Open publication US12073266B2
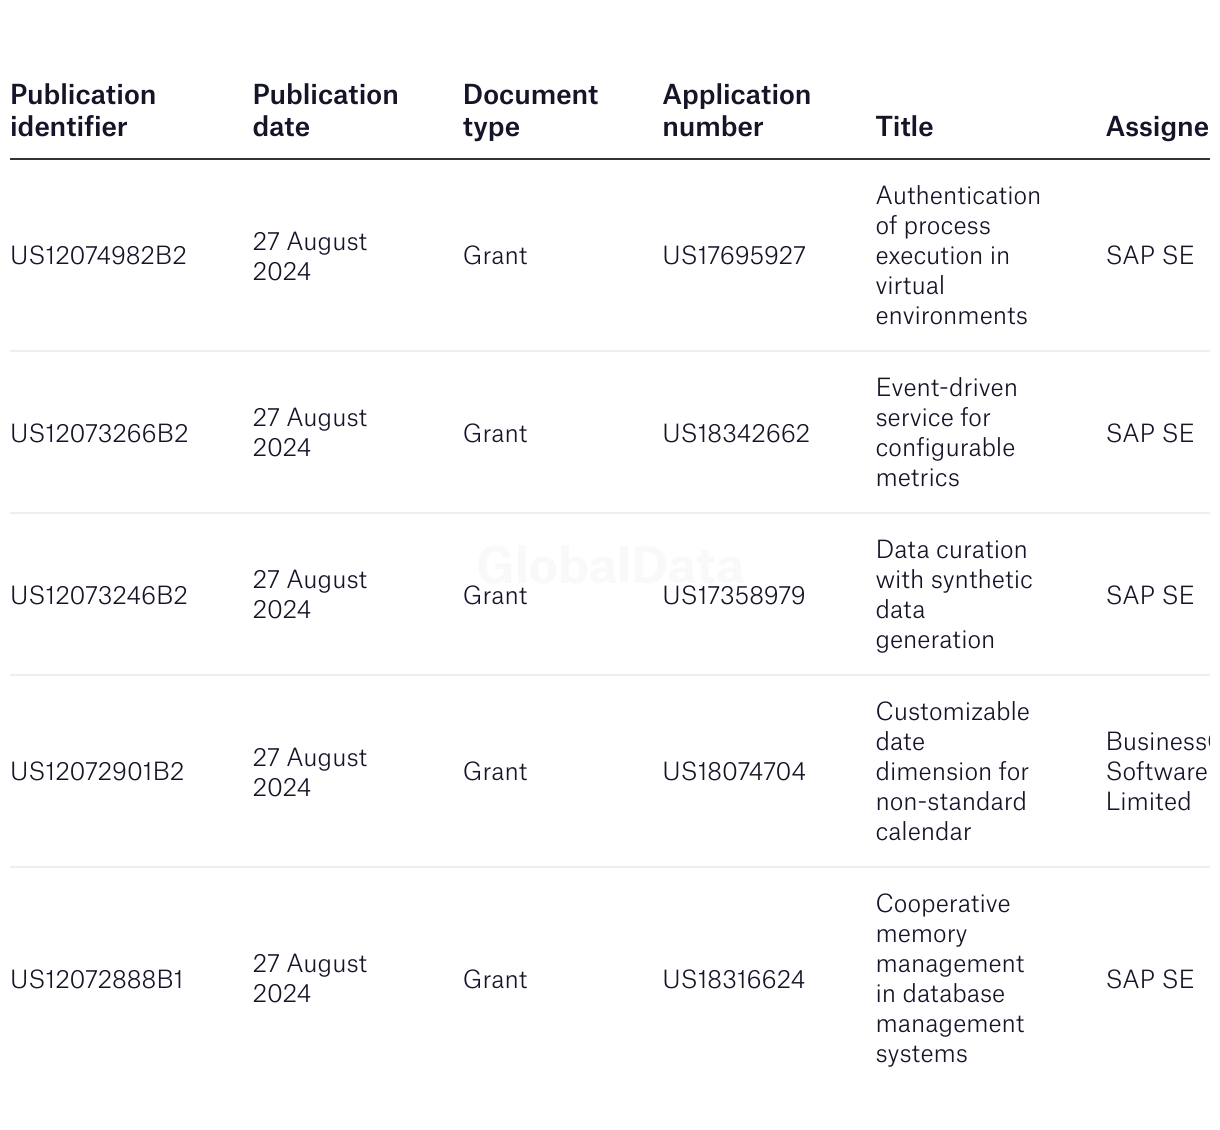Screen dimensions: 1220x1130 [99, 433]
